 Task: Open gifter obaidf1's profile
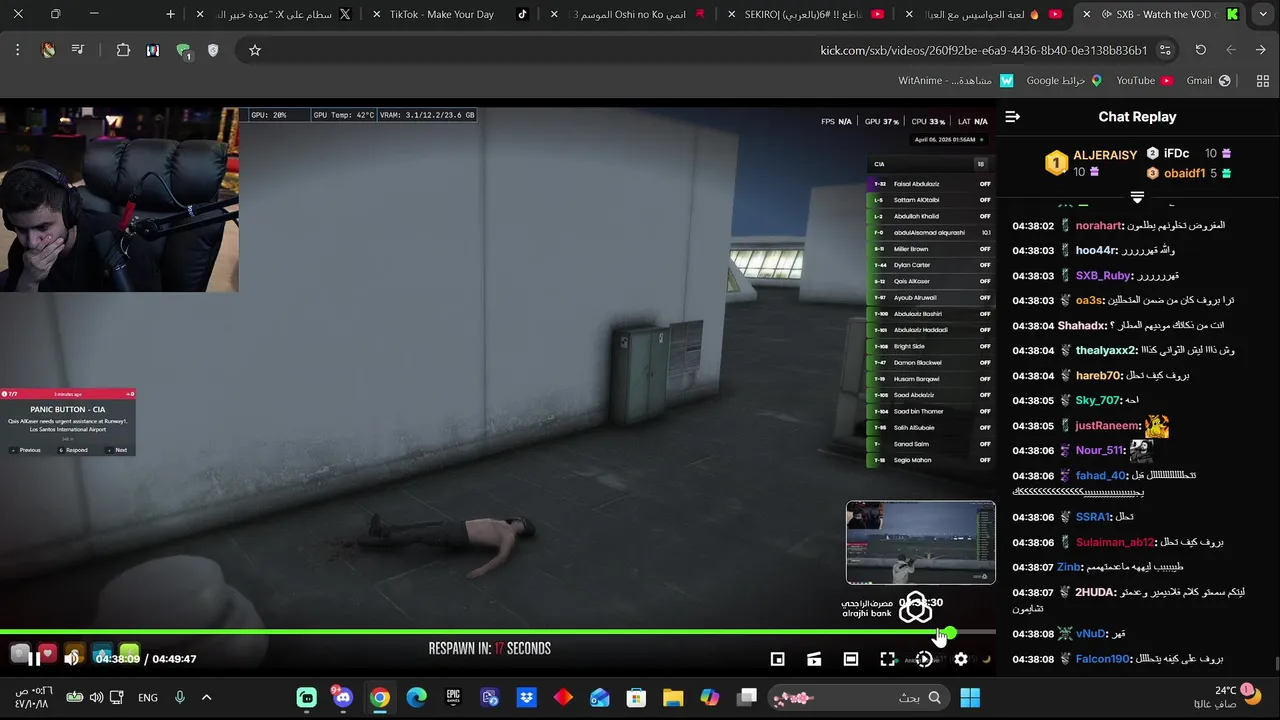pyautogui.click(x=1184, y=173)
